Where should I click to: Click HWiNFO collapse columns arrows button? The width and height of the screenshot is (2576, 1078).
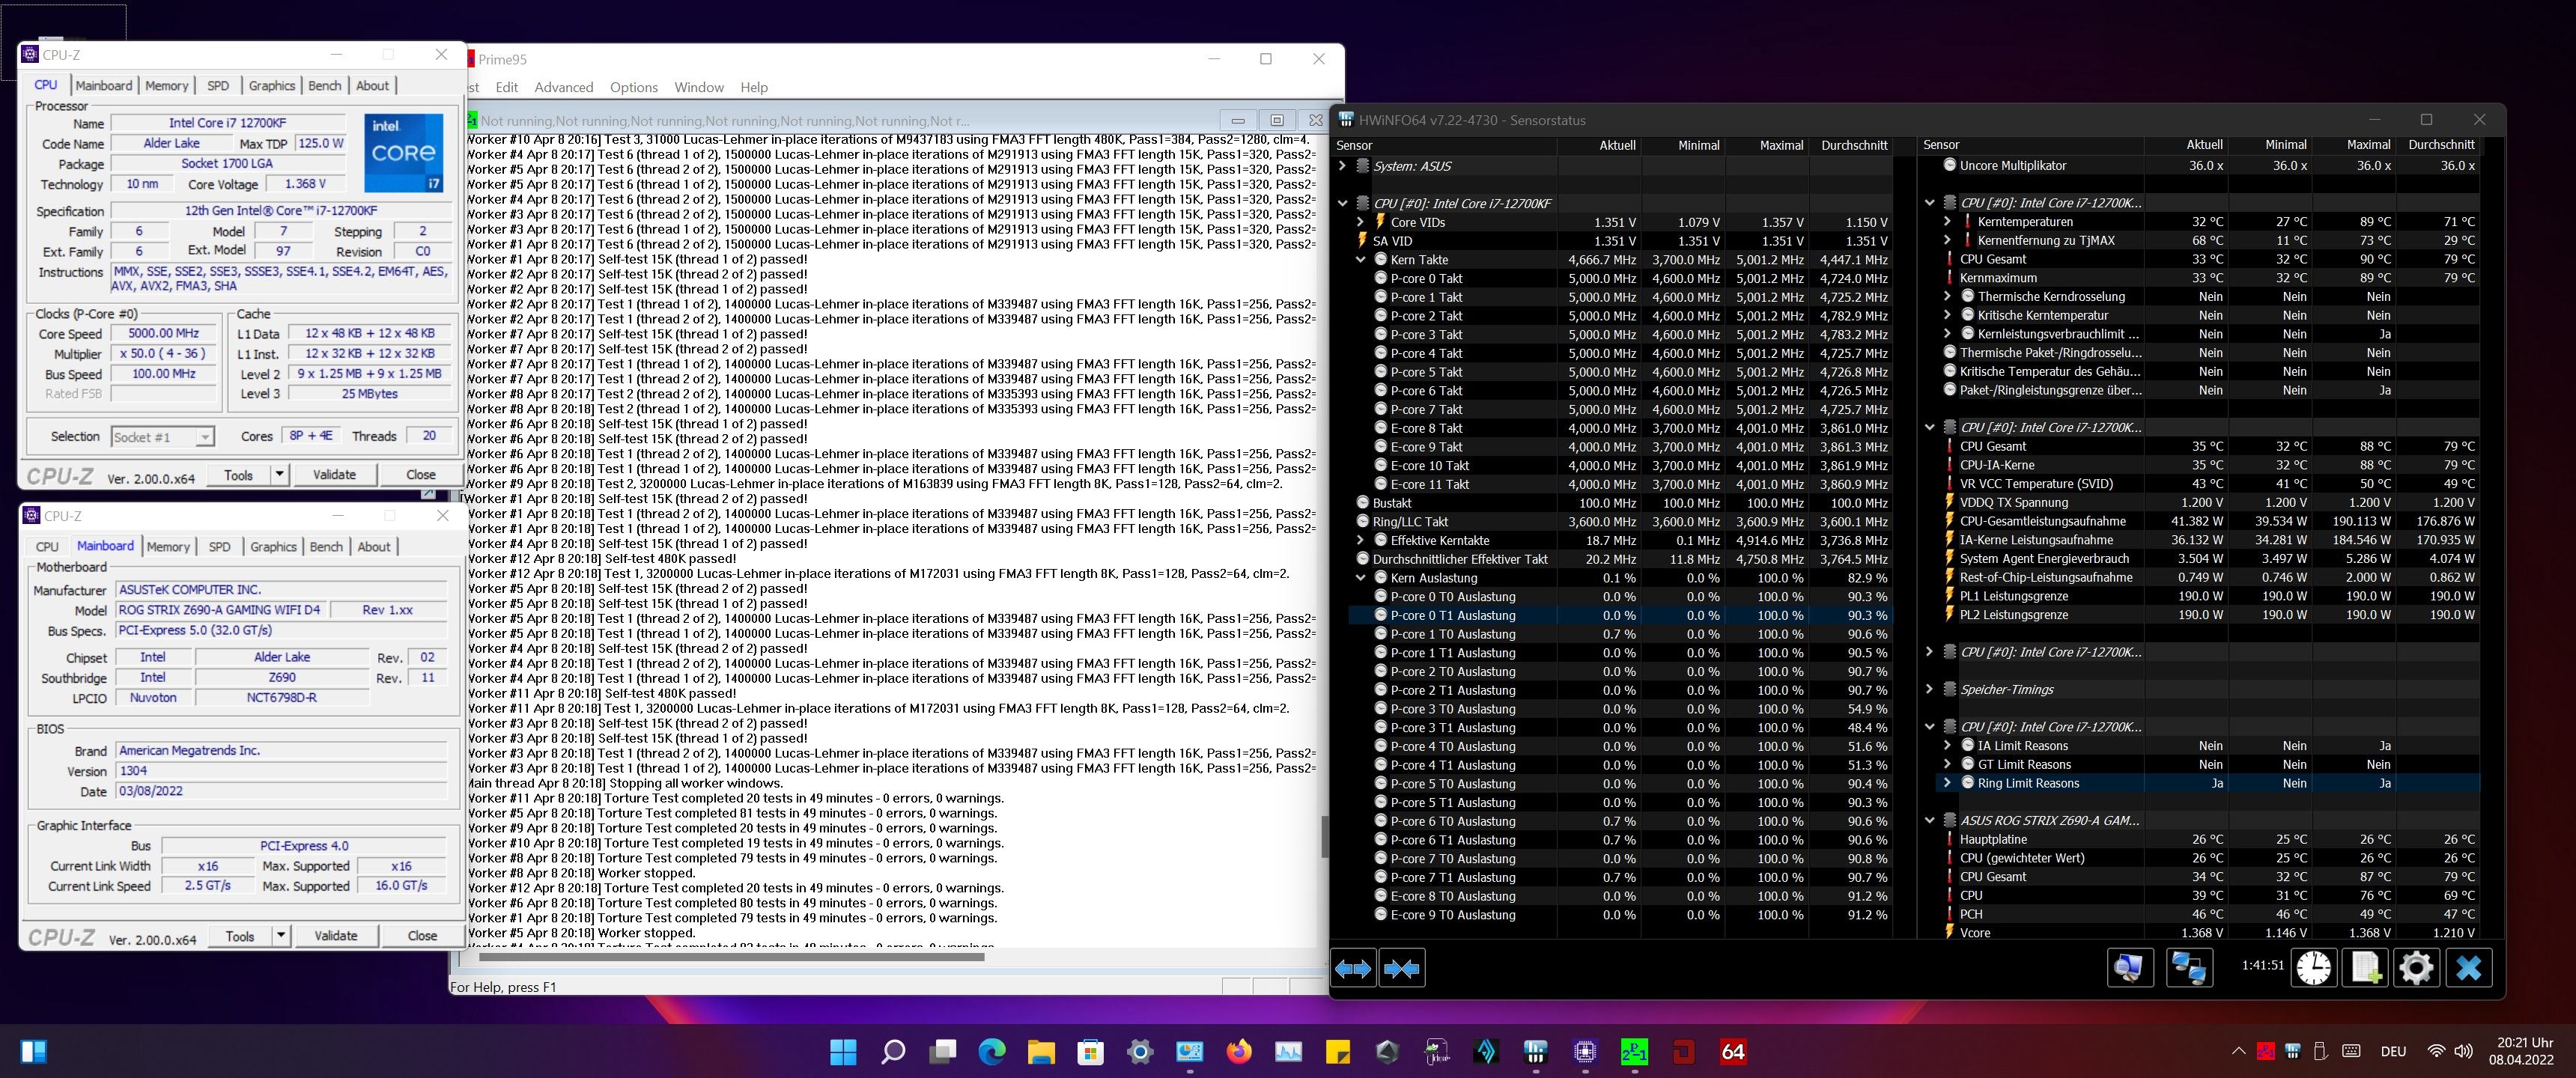[1401, 968]
